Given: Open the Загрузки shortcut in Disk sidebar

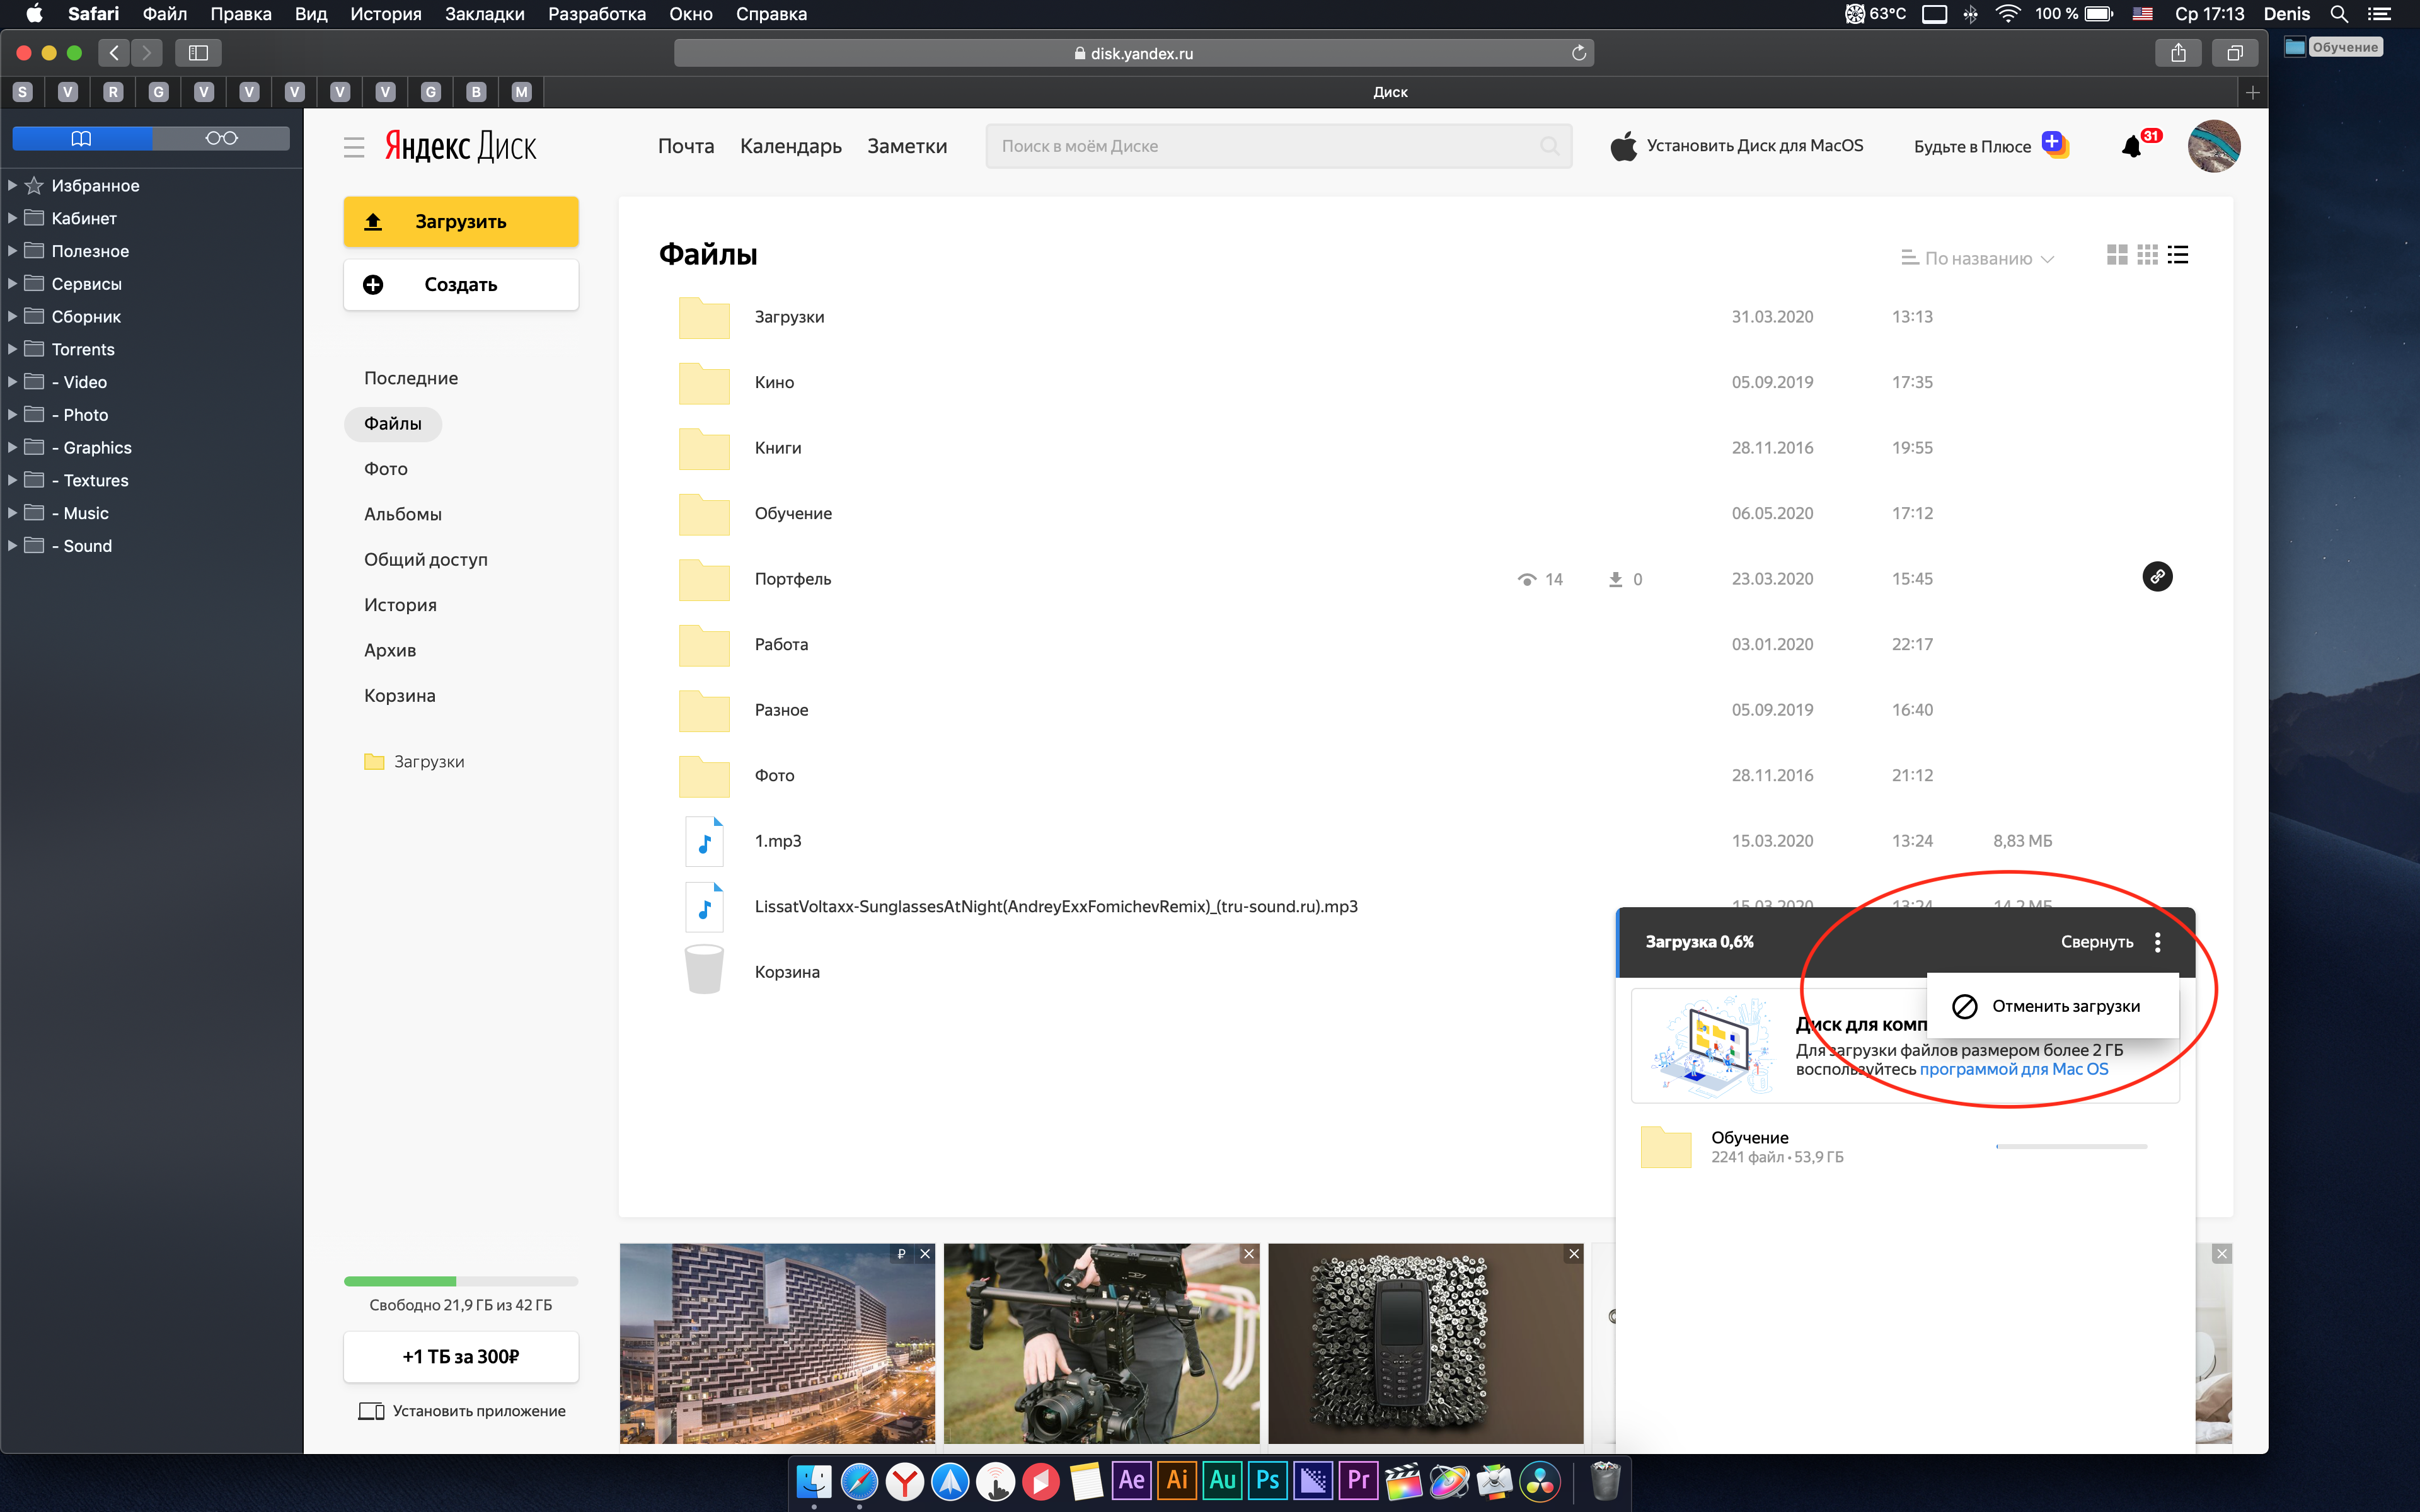Looking at the screenshot, I should point(414,762).
